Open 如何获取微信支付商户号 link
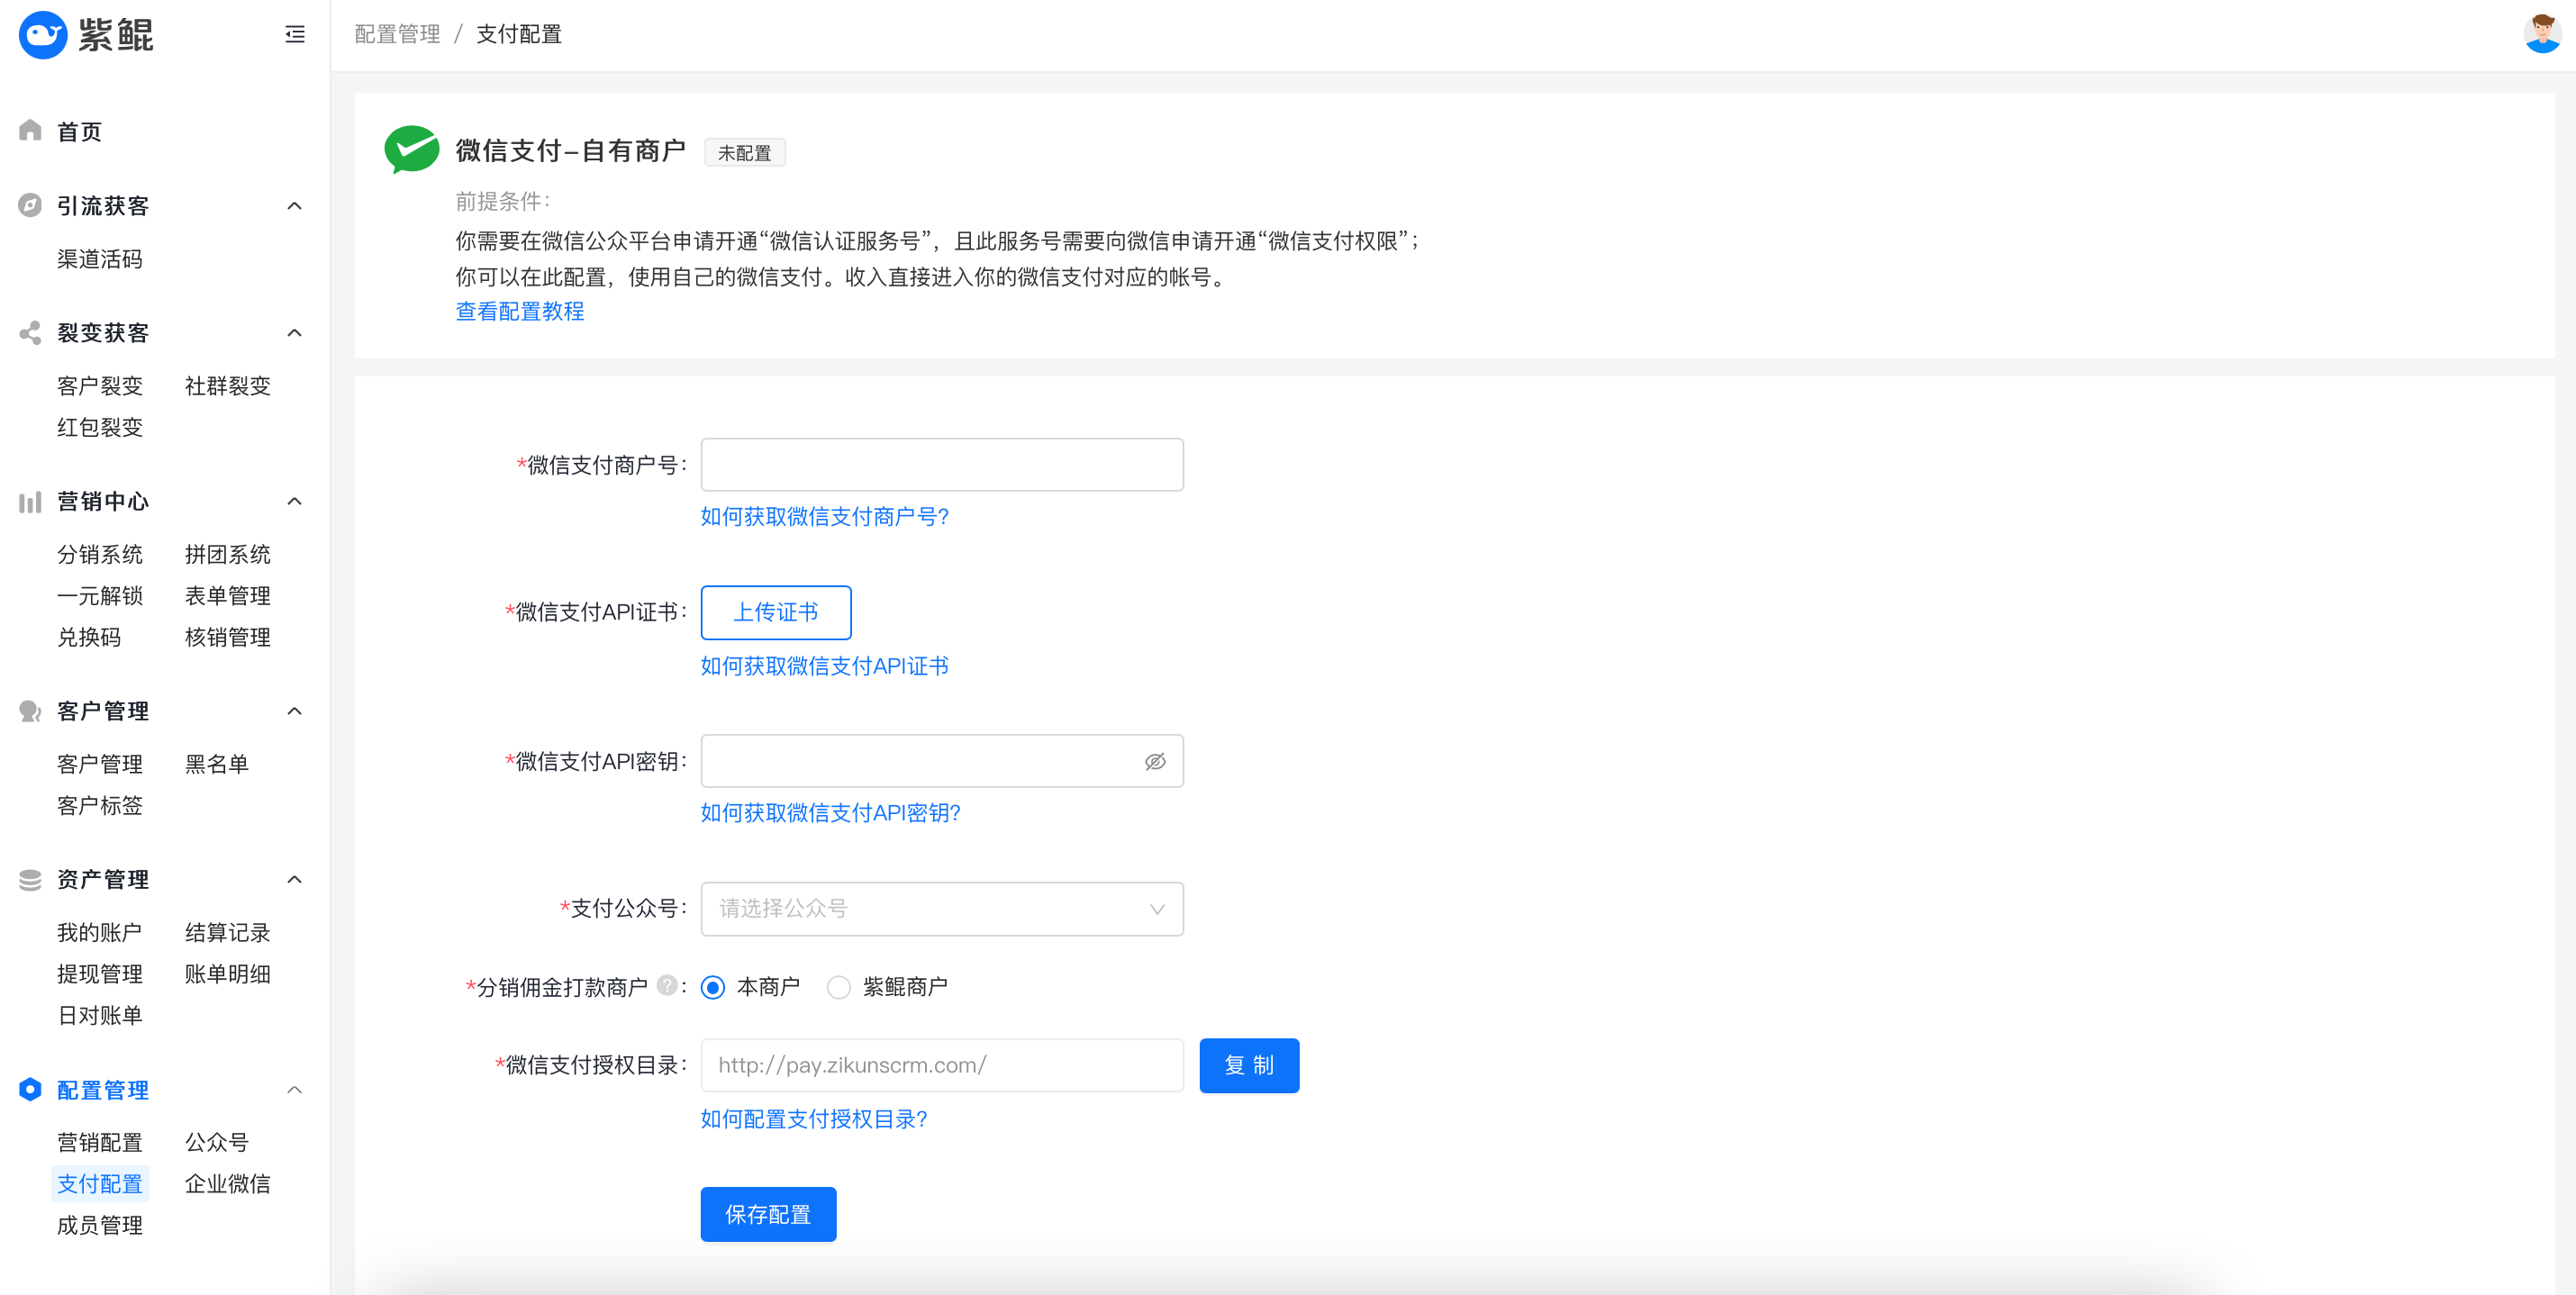The height and width of the screenshot is (1295, 2576). coord(825,516)
